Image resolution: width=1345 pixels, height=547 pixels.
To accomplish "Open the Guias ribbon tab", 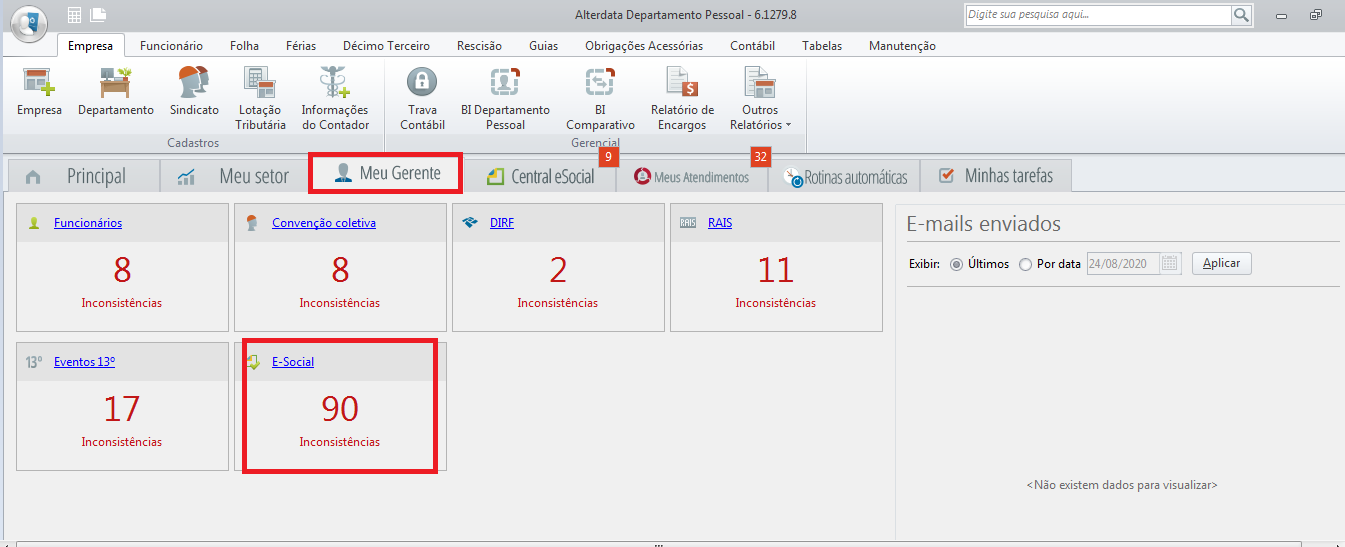I will [x=544, y=46].
